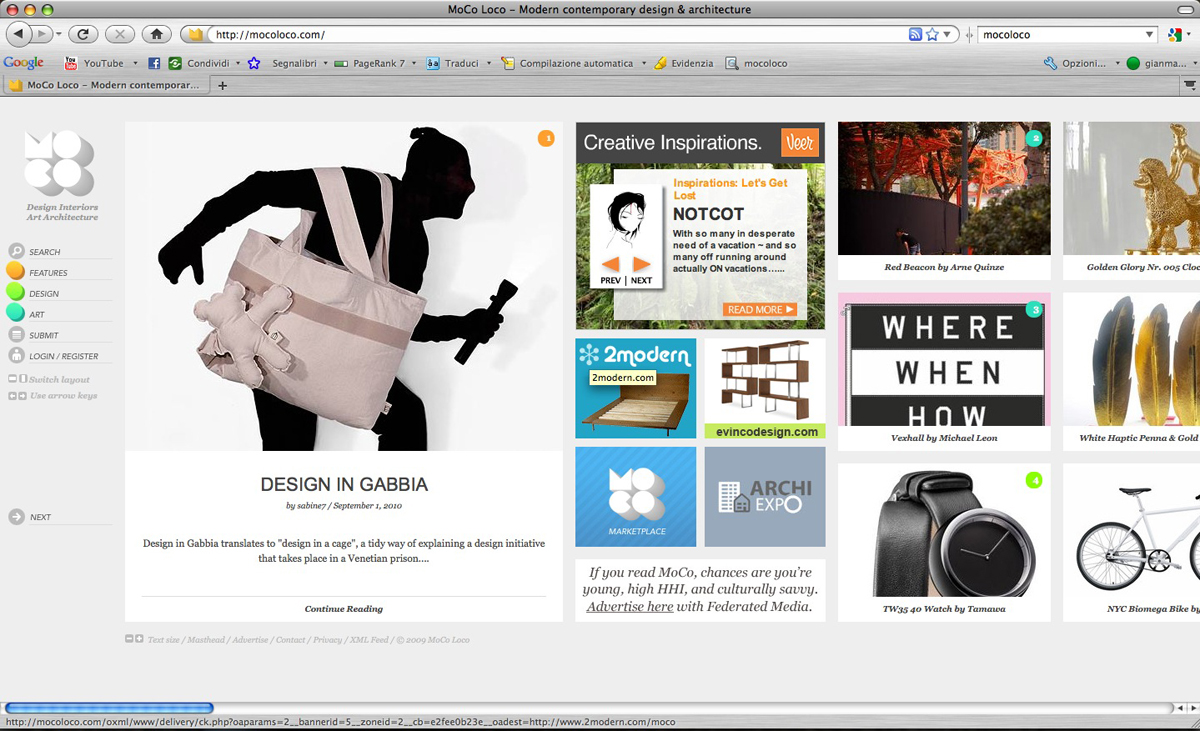The width and height of the screenshot is (1200, 731).
Task: Open Opzioni wrench settings
Action: click(1075, 63)
